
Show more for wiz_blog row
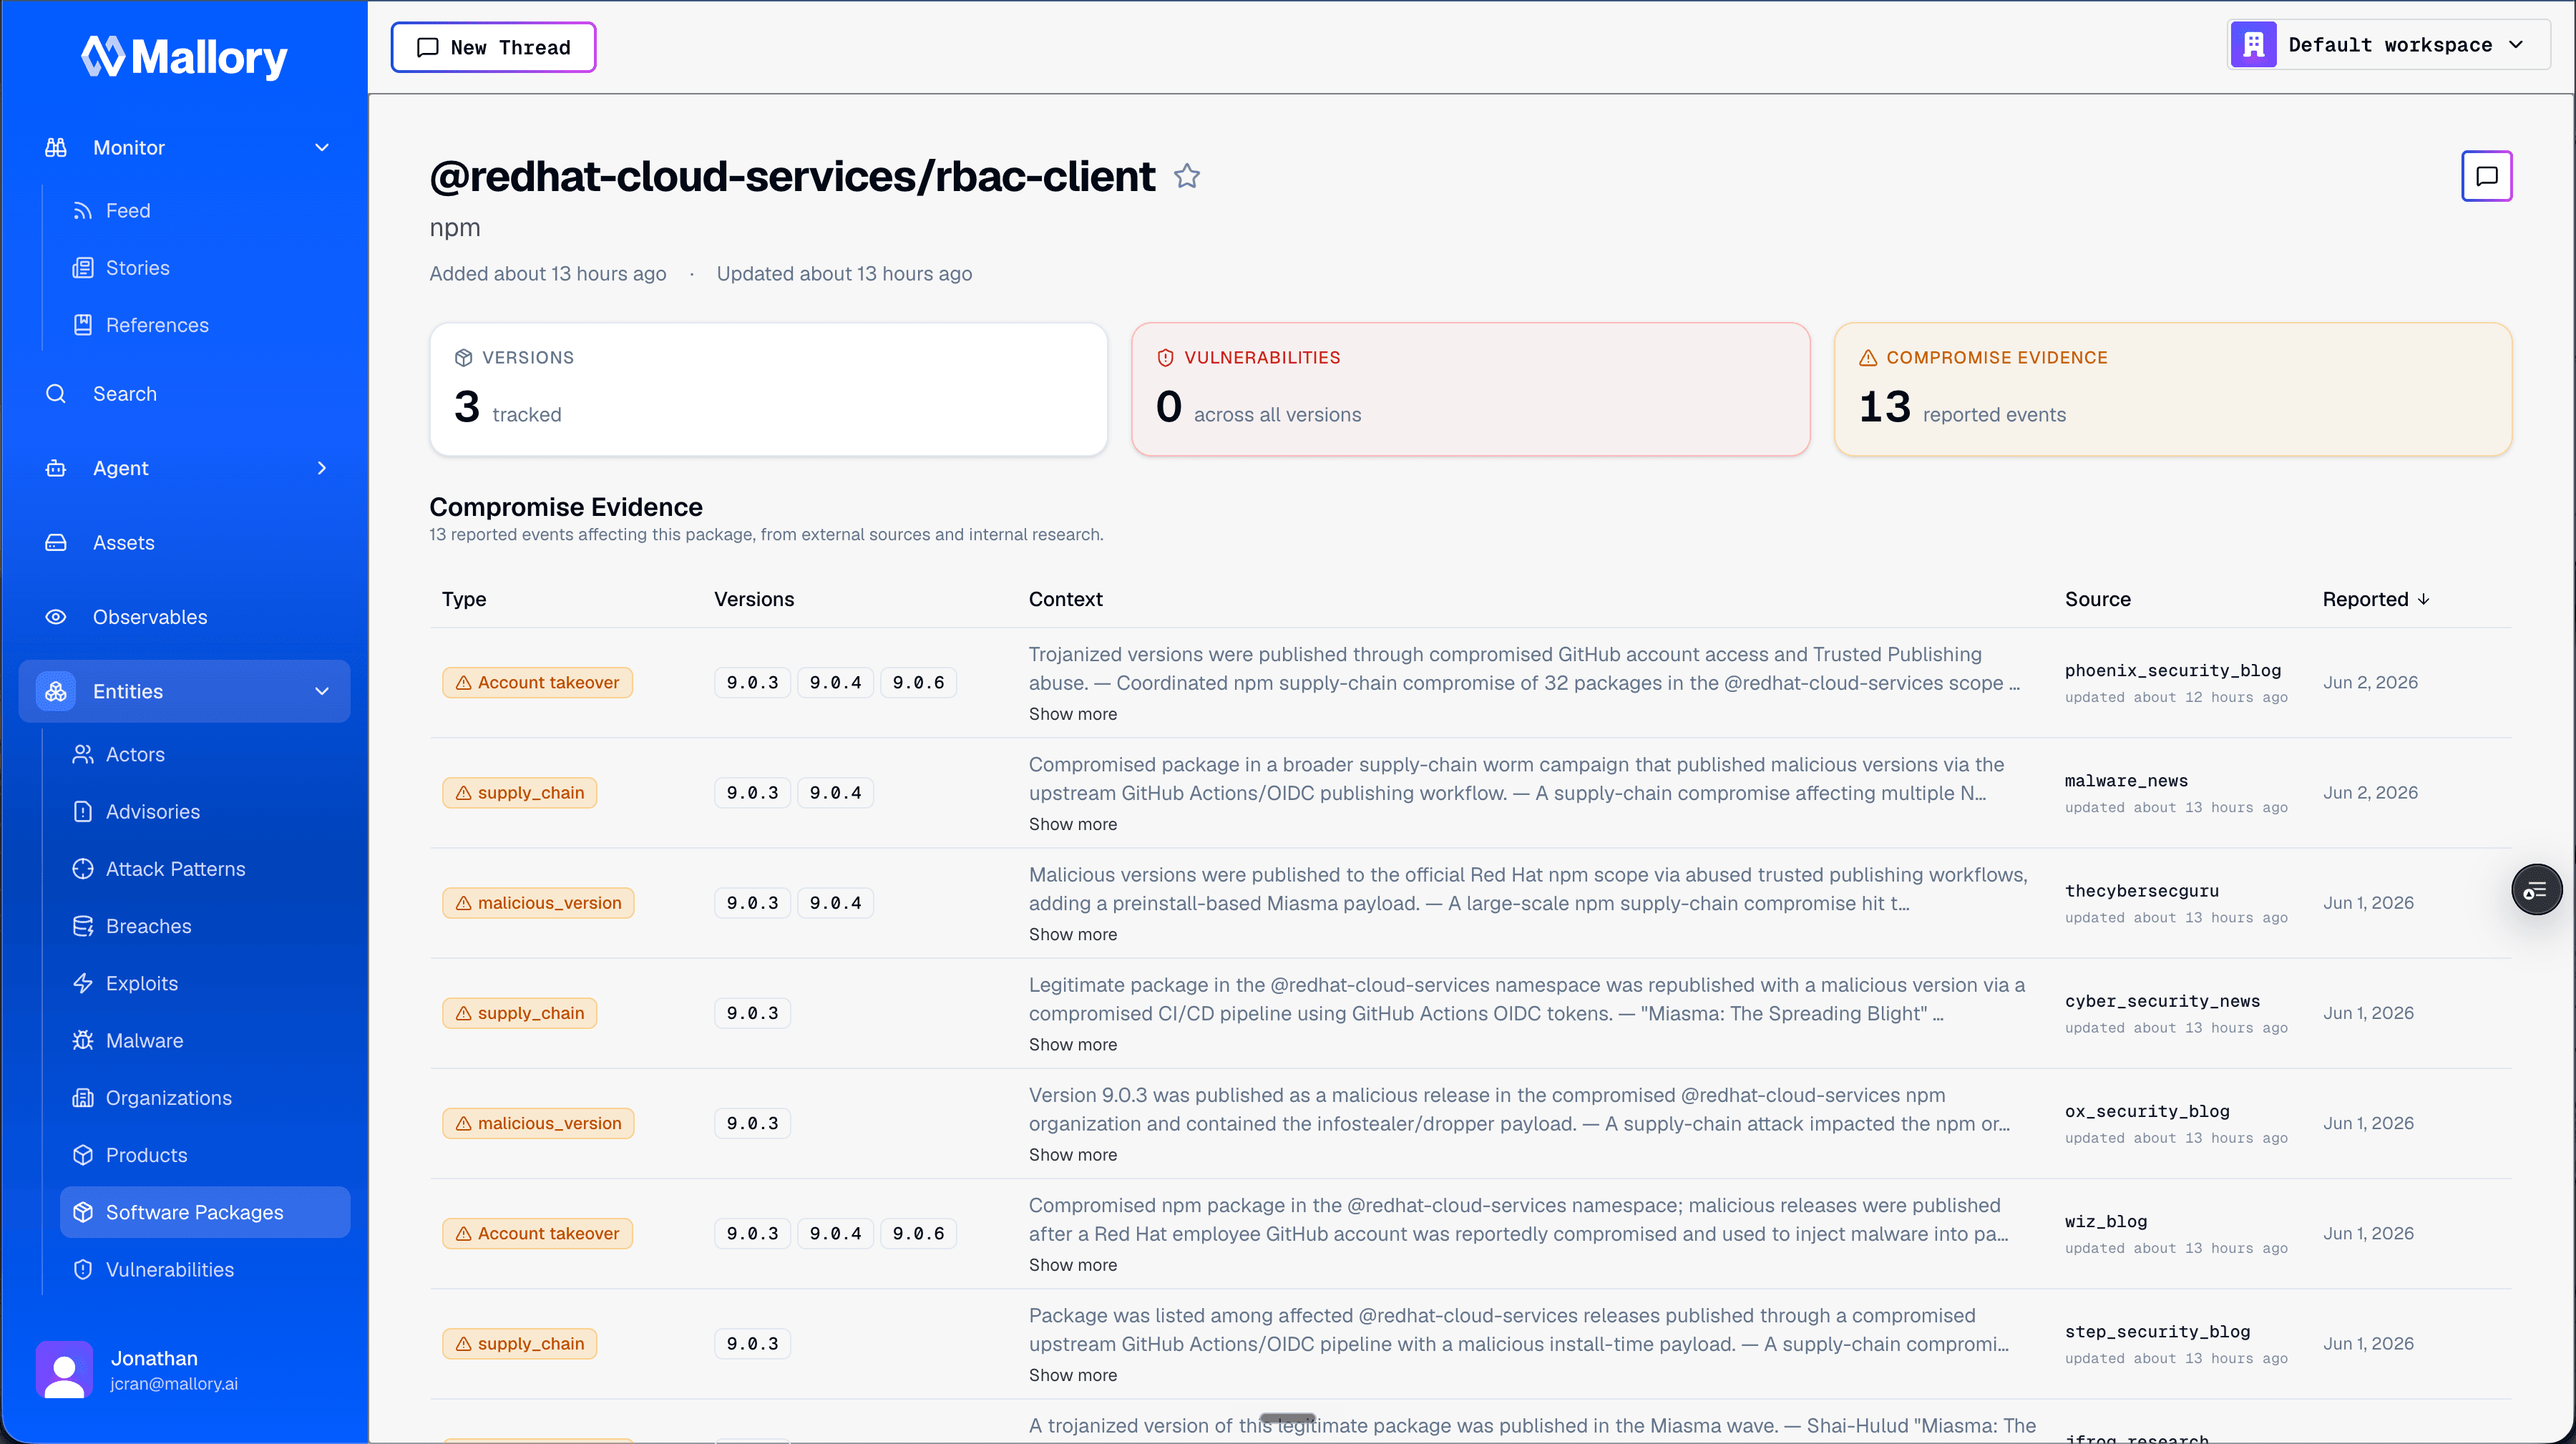(x=1072, y=1265)
